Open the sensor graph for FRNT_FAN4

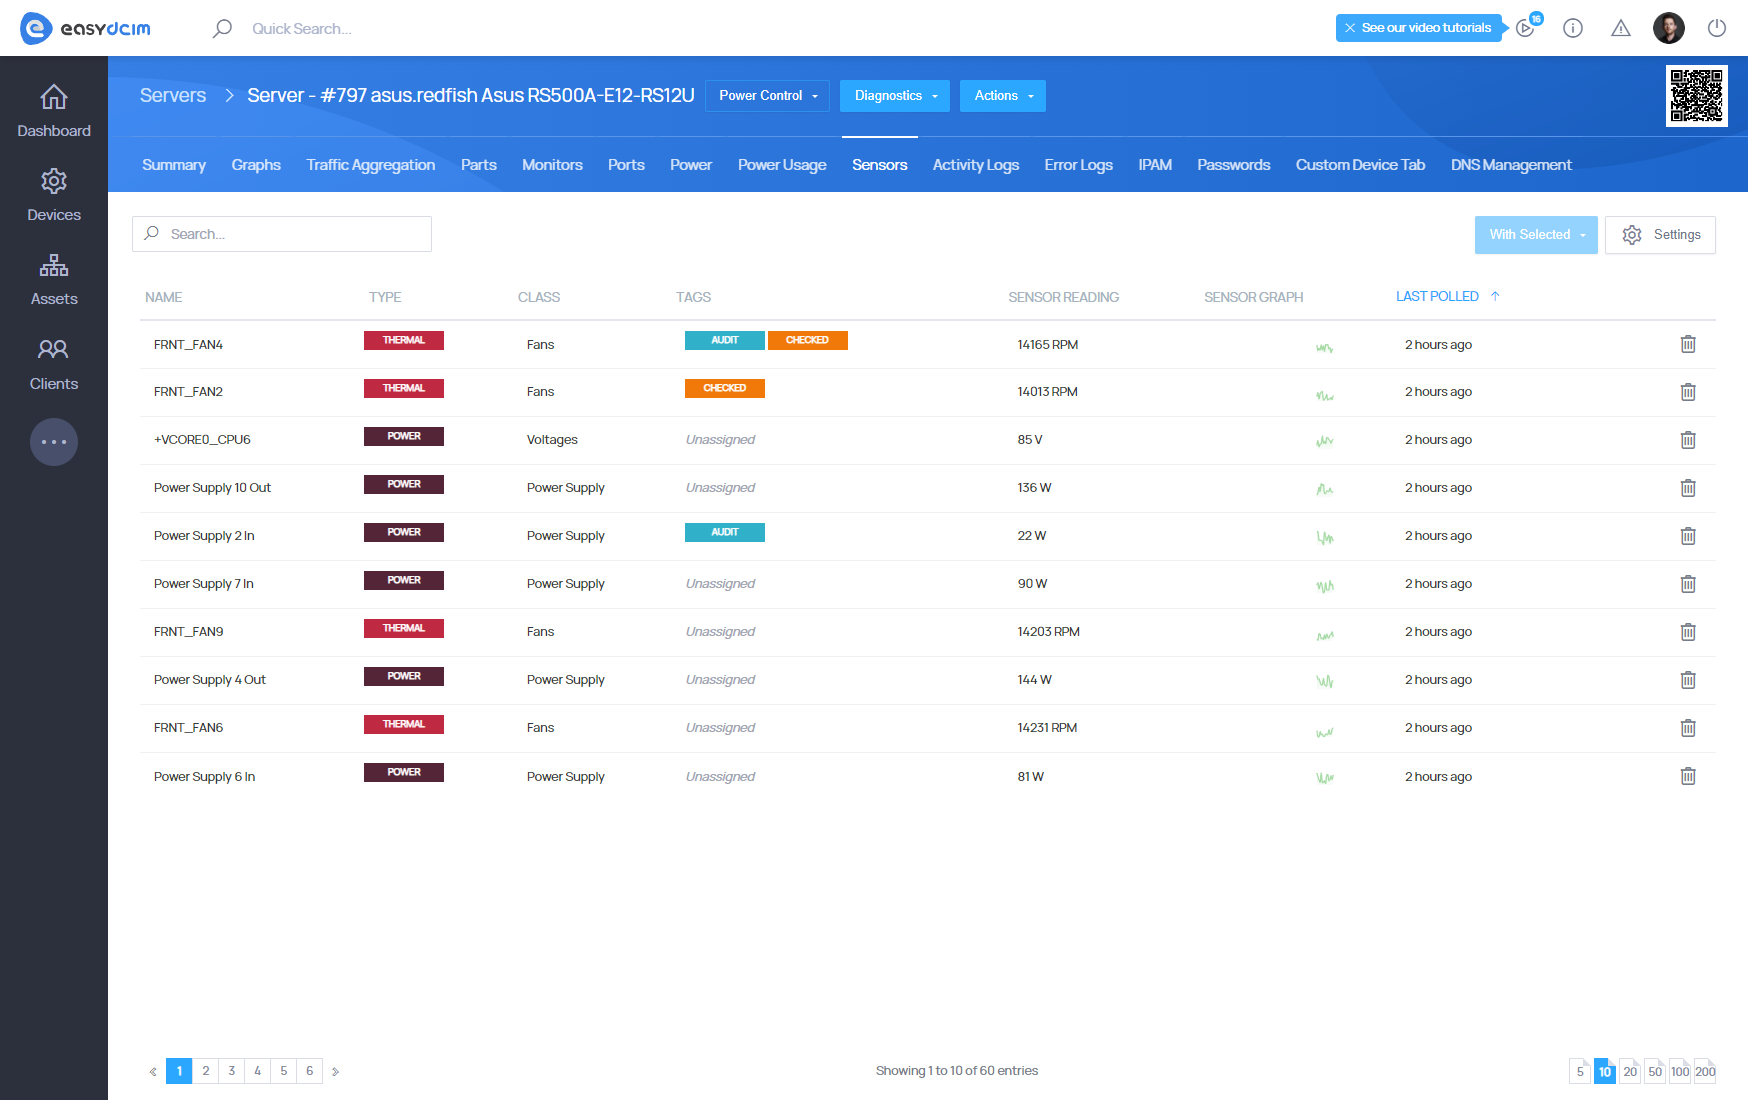1325,347
